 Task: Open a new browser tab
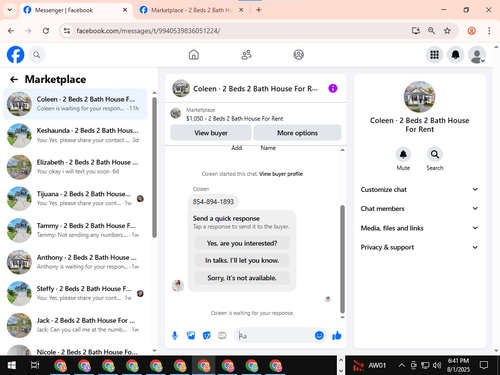259,10
